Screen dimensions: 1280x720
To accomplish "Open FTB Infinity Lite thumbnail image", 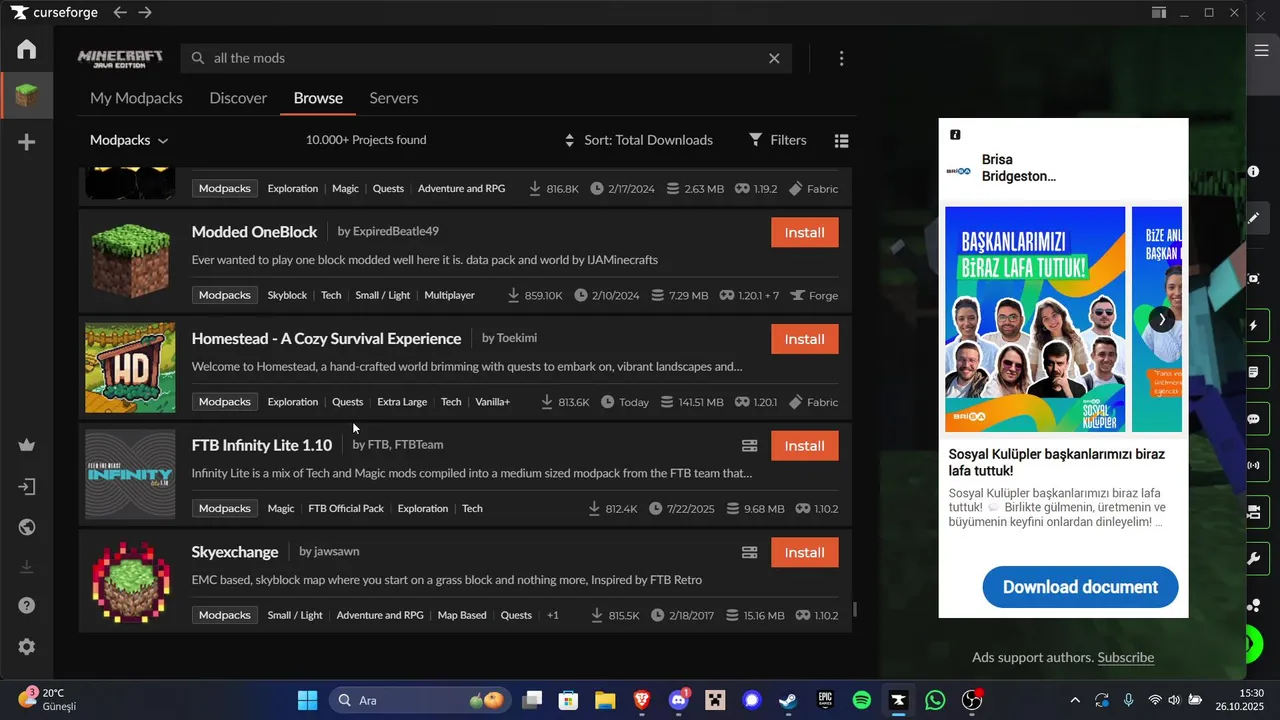I will (x=130, y=474).
